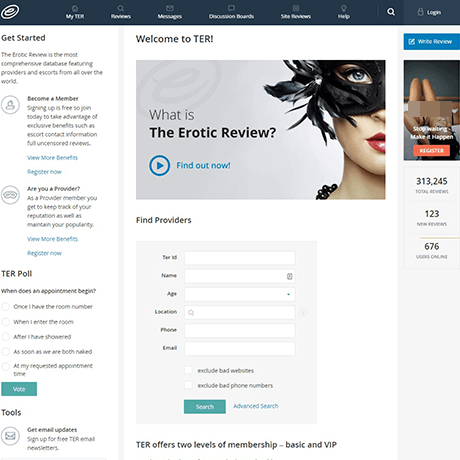
Task: Open the search magnifier in header
Action: 391,12
